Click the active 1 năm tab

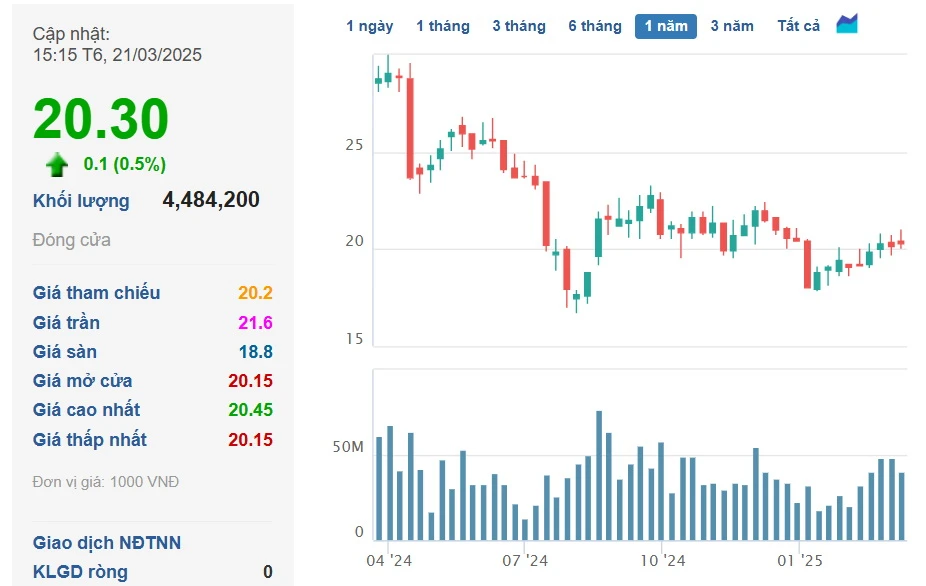[x=666, y=26]
